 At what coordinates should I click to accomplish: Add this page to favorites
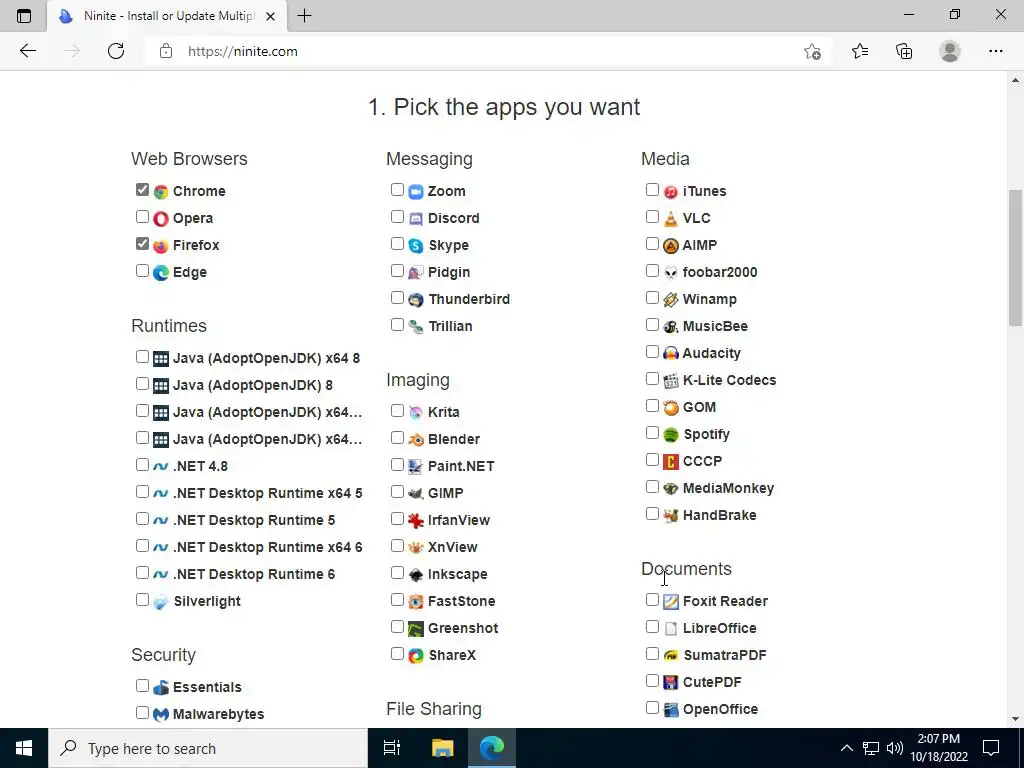812,51
